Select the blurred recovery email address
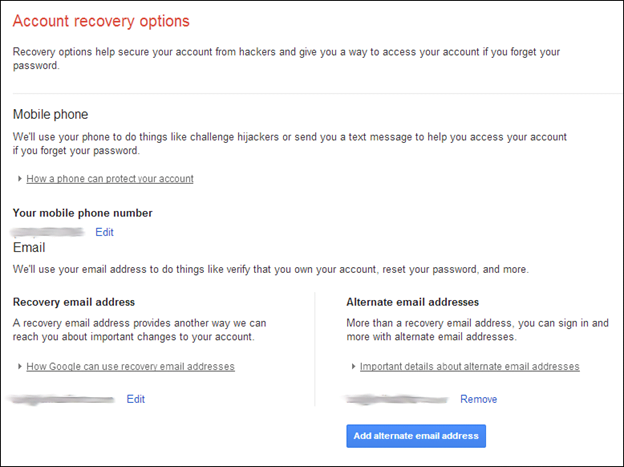This screenshot has width=624, height=467. point(62,399)
